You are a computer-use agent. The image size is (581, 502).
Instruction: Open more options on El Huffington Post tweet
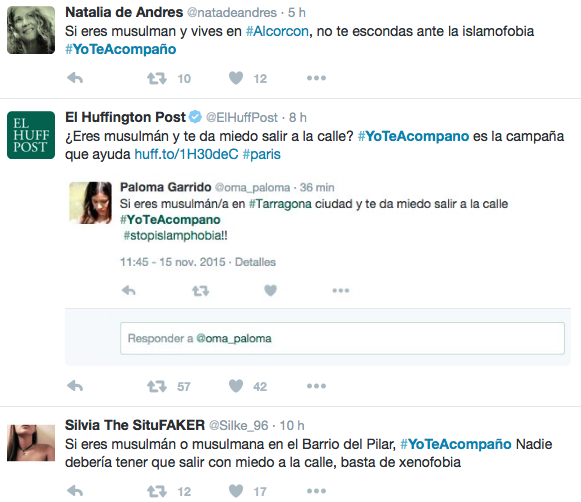[x=316, y=386]
